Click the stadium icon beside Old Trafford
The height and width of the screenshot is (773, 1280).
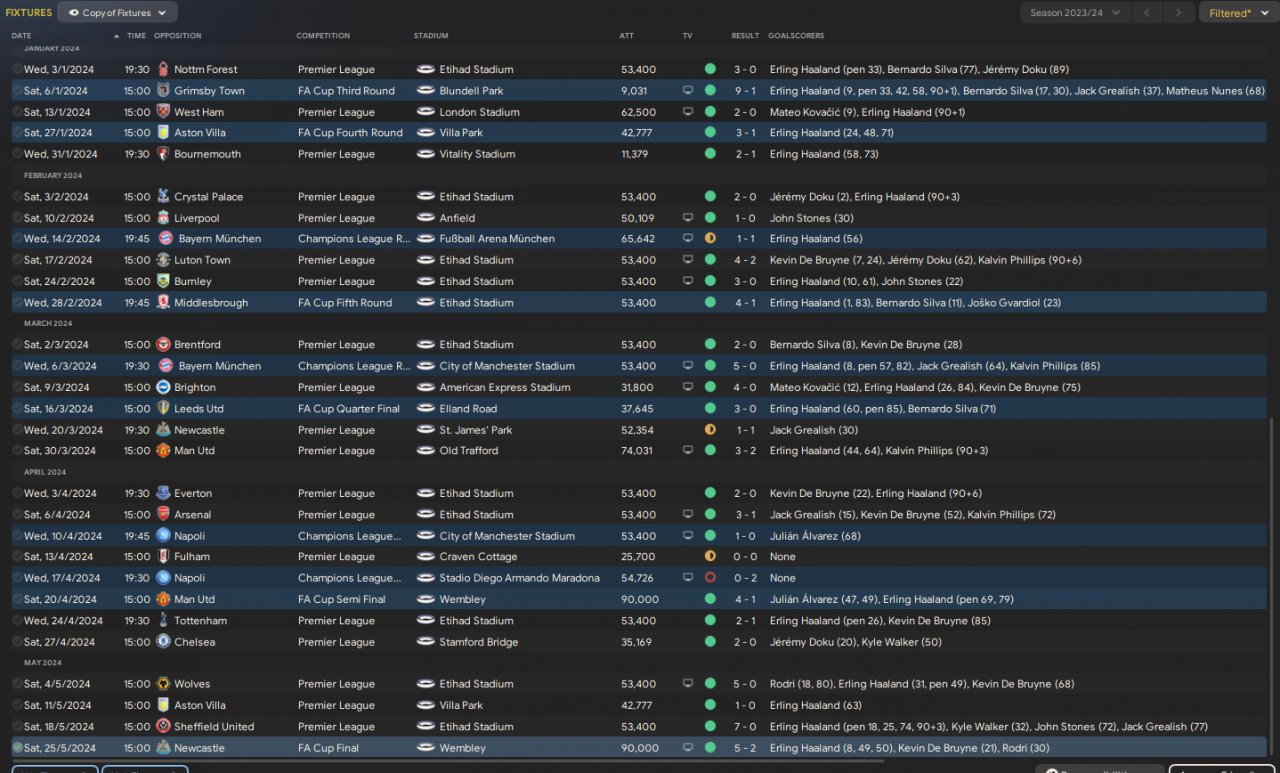(425, 451)
